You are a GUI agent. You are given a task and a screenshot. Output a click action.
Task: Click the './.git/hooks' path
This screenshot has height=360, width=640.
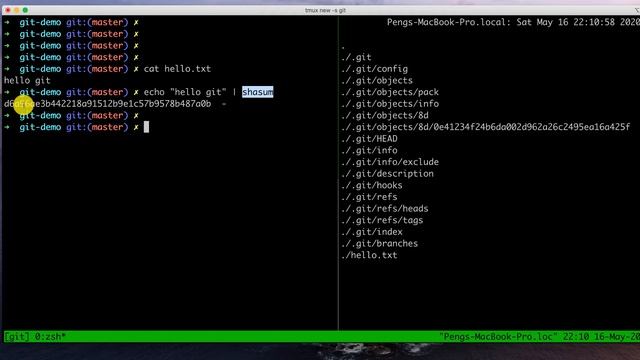click(372, 185)
